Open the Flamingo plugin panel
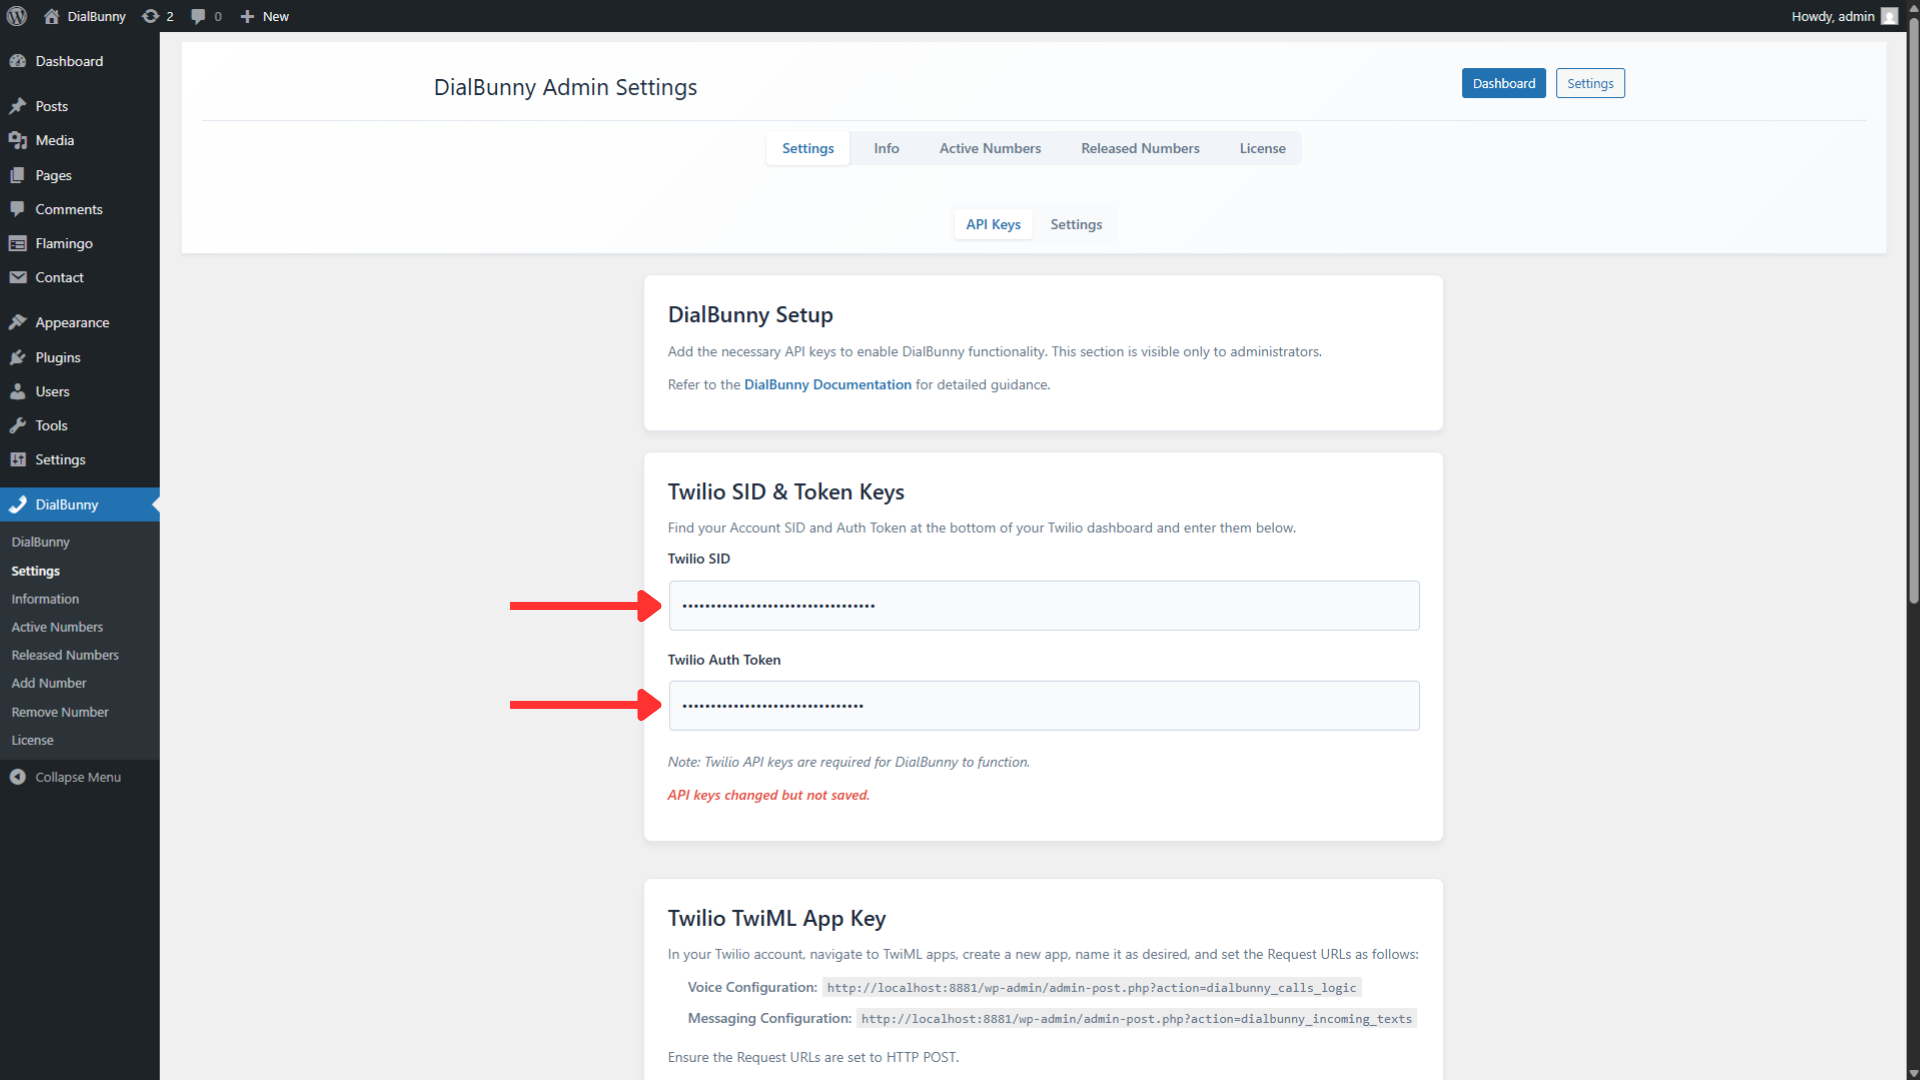 [63, 243]
